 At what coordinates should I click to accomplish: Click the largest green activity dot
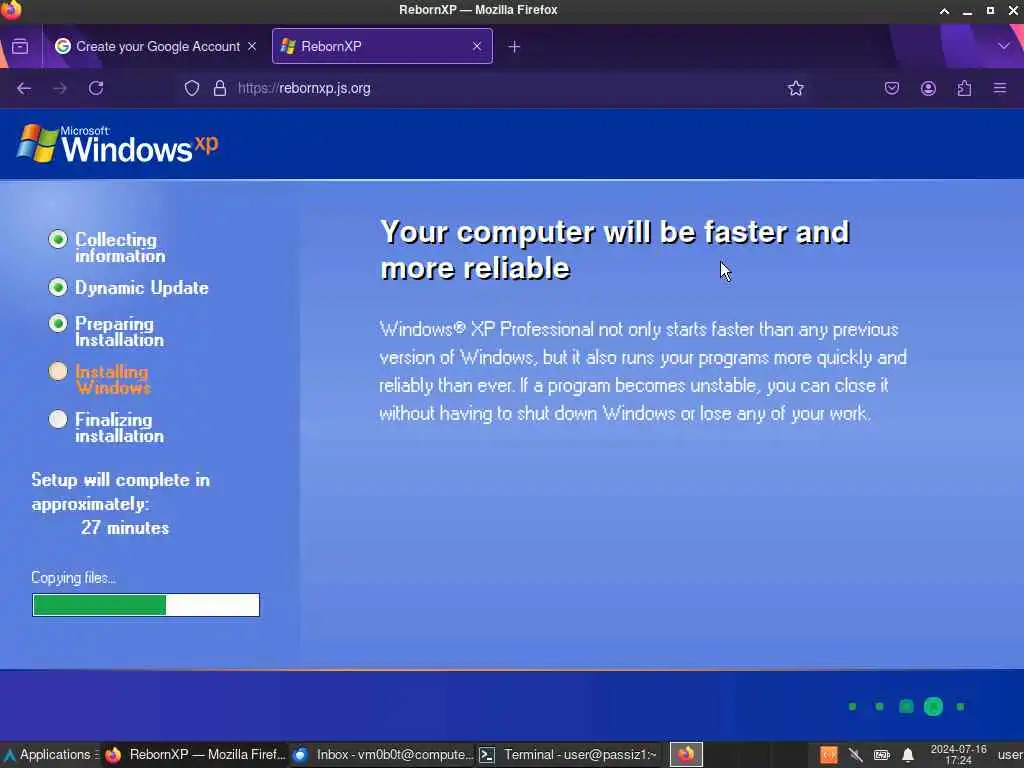[933, 706]
